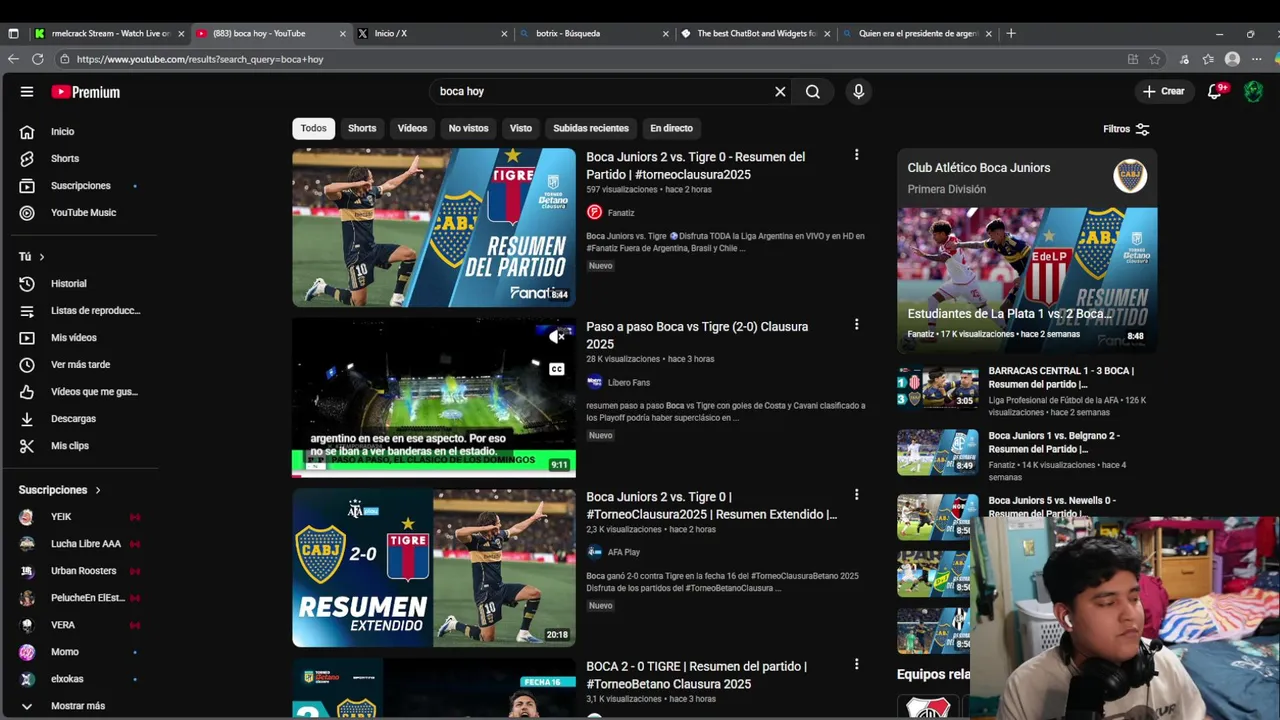The height and width of the screenshot is (720, 1280).
Task: Open Boca Juniors 1 vs. Belgrano 2 video
Action: click(1027, 455)
